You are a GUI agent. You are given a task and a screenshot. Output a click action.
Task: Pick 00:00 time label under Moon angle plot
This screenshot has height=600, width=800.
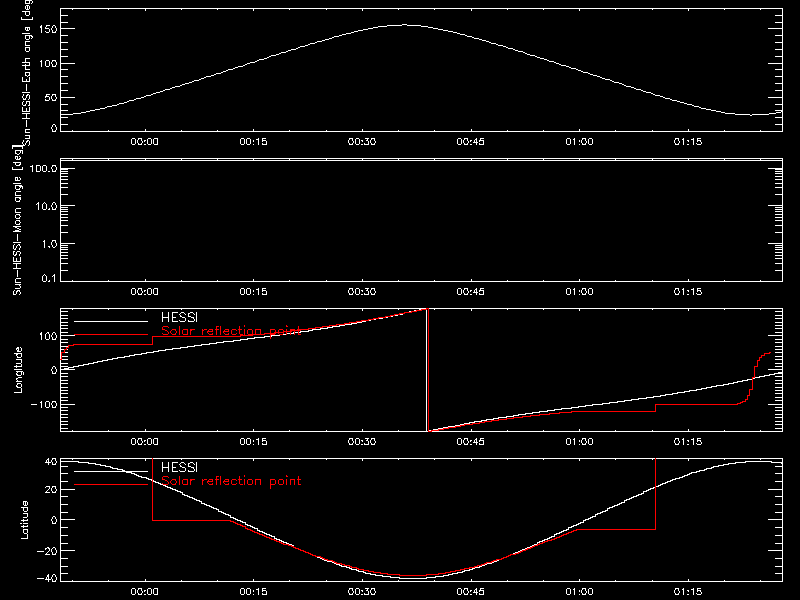coord(144,292)
